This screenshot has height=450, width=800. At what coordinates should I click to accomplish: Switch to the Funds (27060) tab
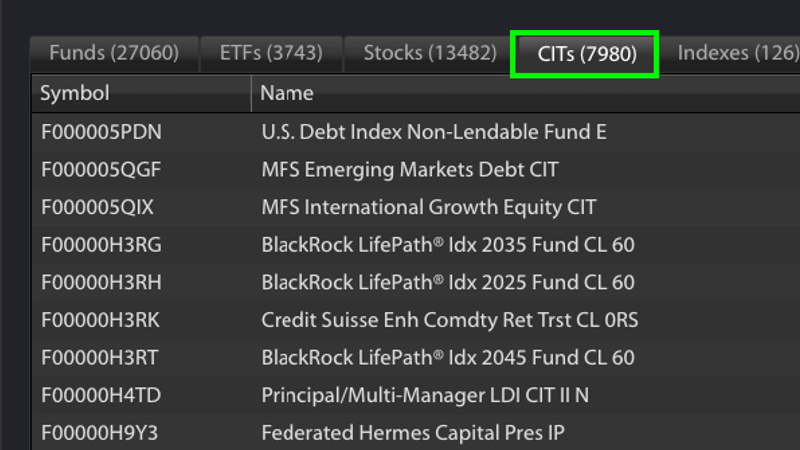click(x=114, y=54)
